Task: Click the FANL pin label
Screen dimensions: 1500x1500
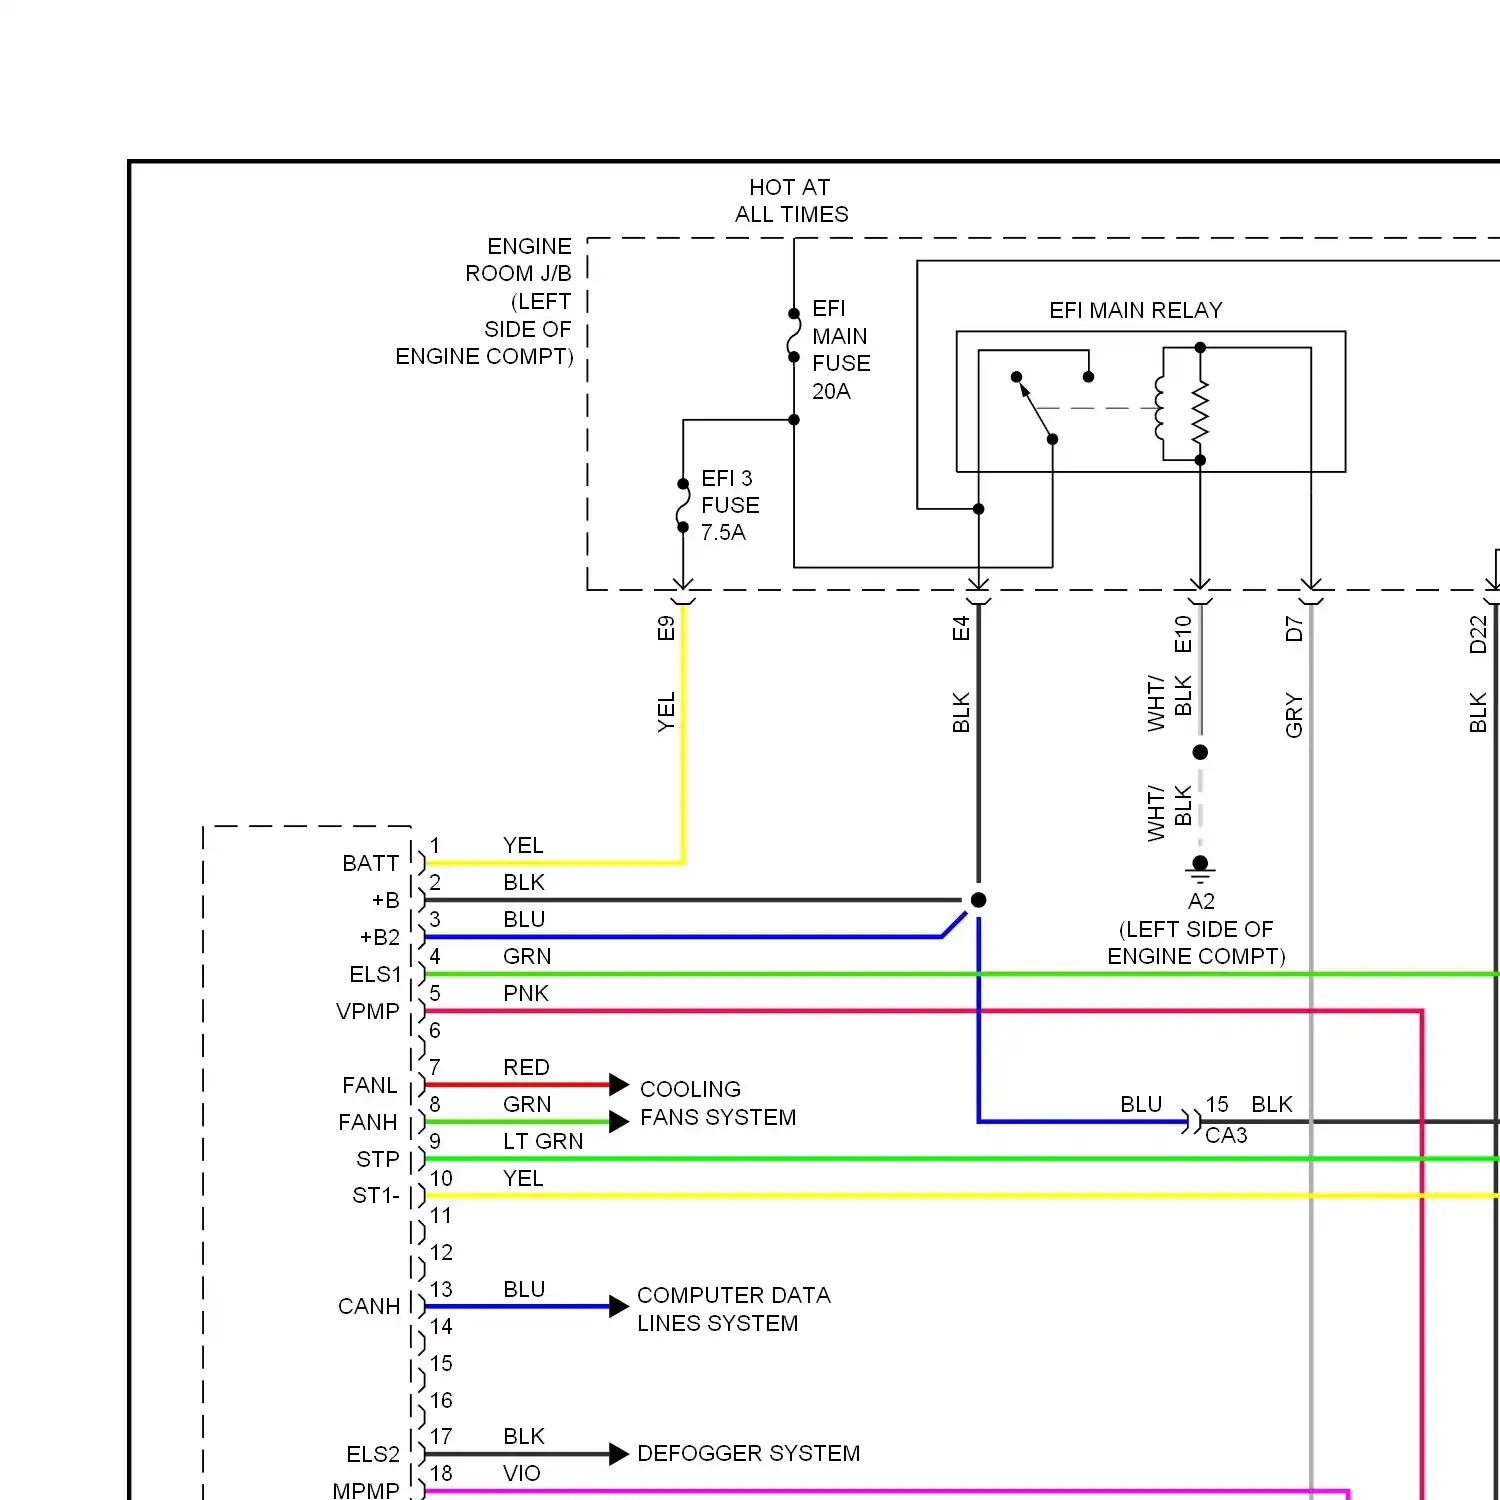Action: pyautogui.click(x=369, y=1085)
